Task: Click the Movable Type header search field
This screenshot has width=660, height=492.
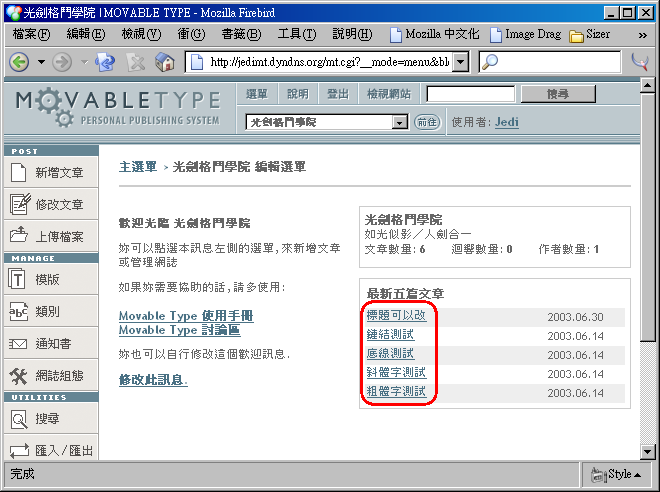Action: point(471,94)
